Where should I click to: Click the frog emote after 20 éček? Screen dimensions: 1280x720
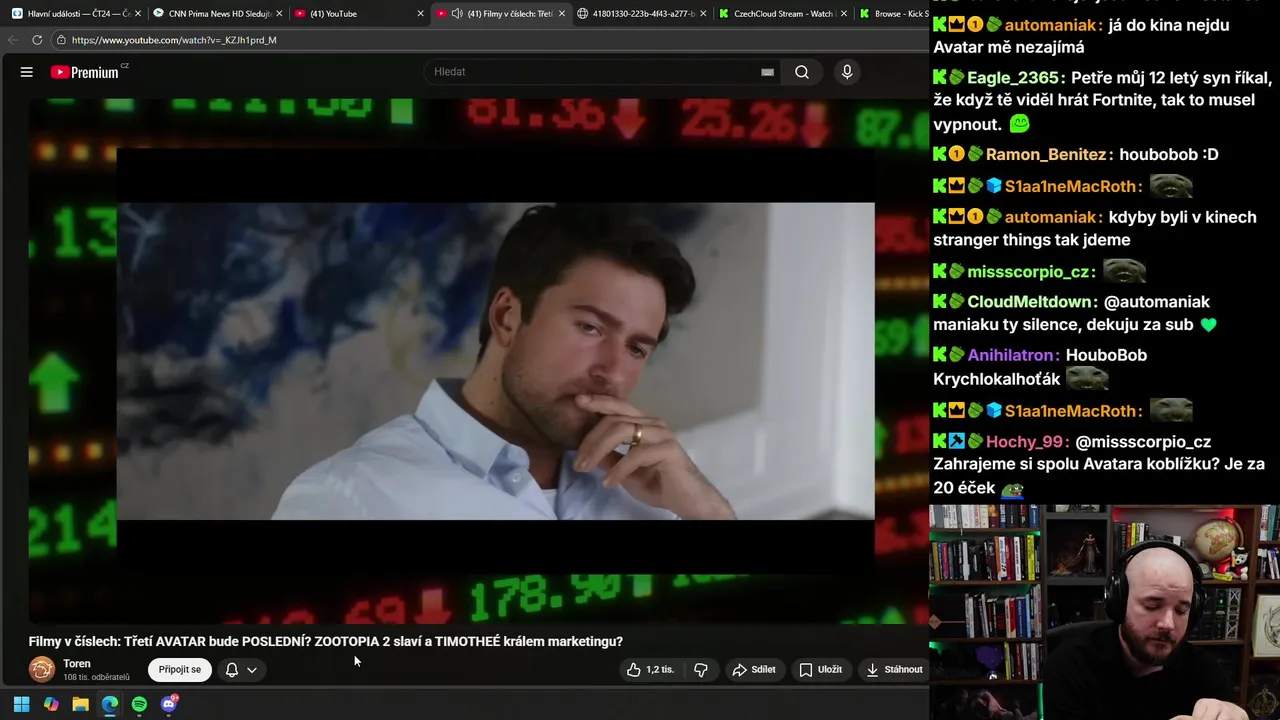coord(1011,489)
